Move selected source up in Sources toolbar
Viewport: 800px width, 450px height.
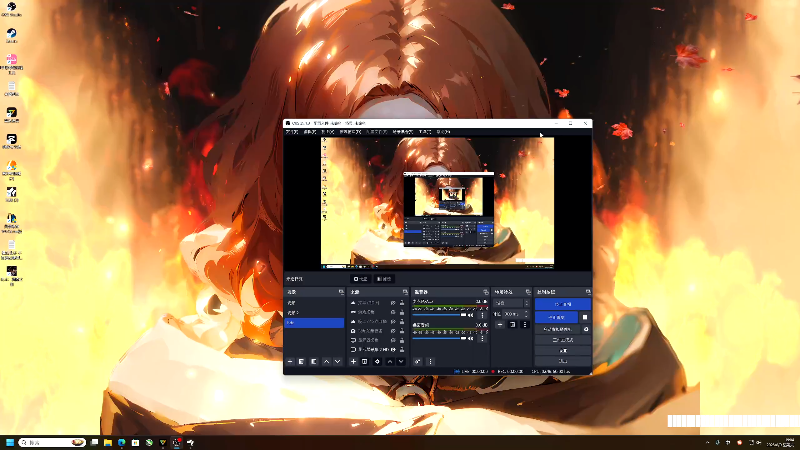(x=390, y=362)
